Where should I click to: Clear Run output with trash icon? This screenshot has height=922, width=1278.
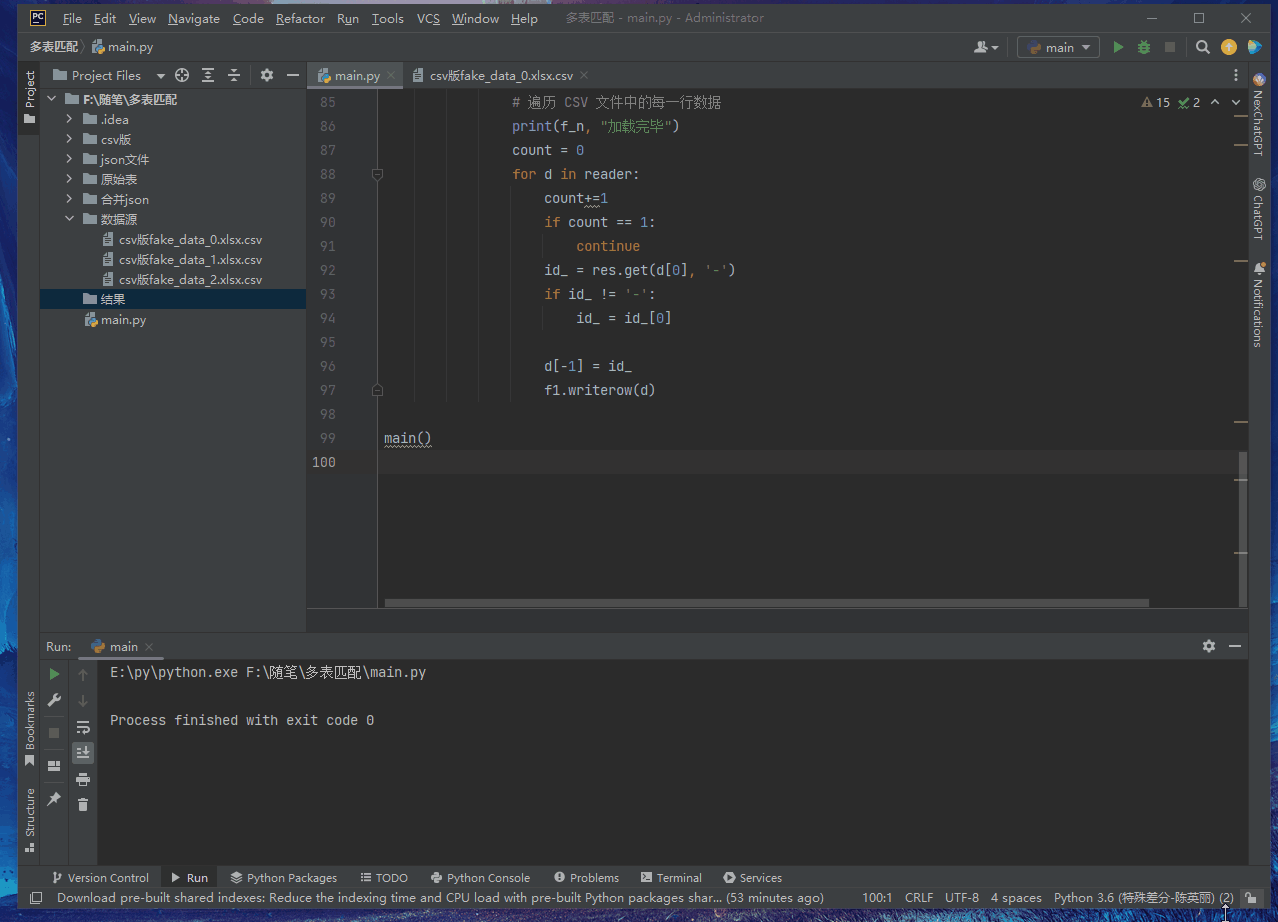click(83, 804)
